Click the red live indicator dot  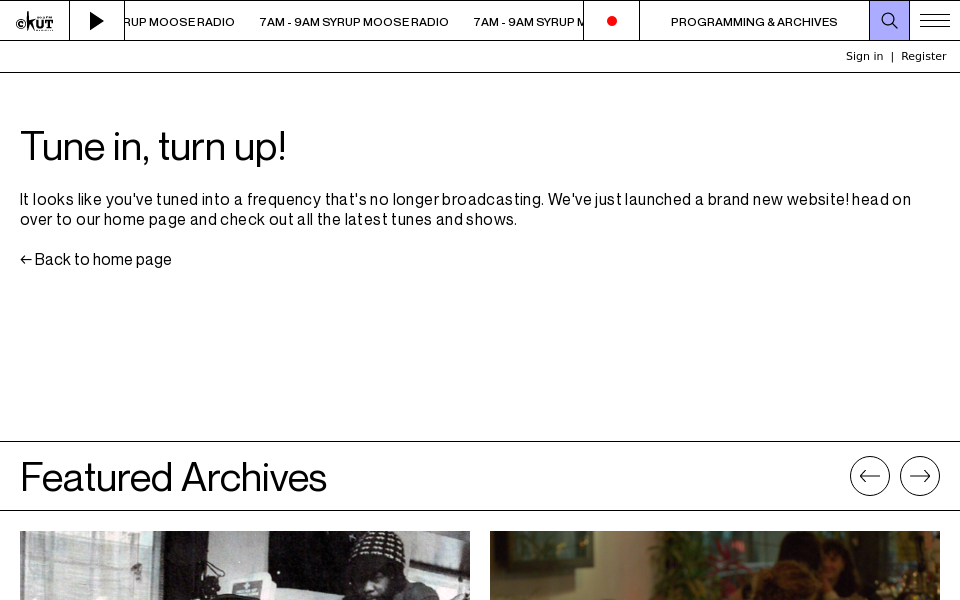(x=612, y=21)
